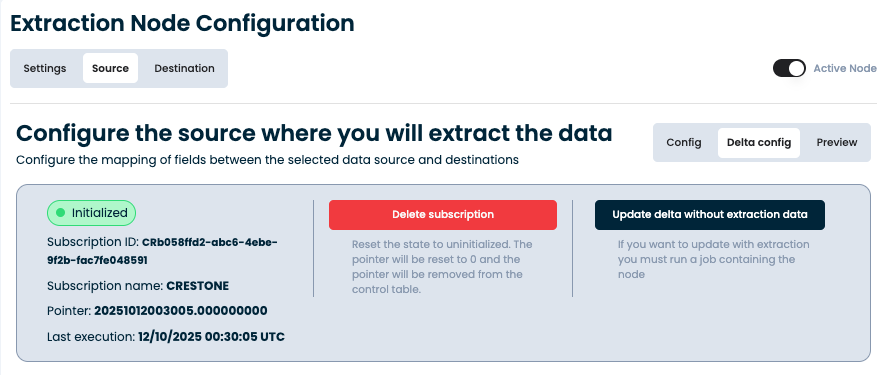The width and height of the screenshot is (884, 375).
Task: Click the CRESTONE subscription name
Action: point(198,286)
